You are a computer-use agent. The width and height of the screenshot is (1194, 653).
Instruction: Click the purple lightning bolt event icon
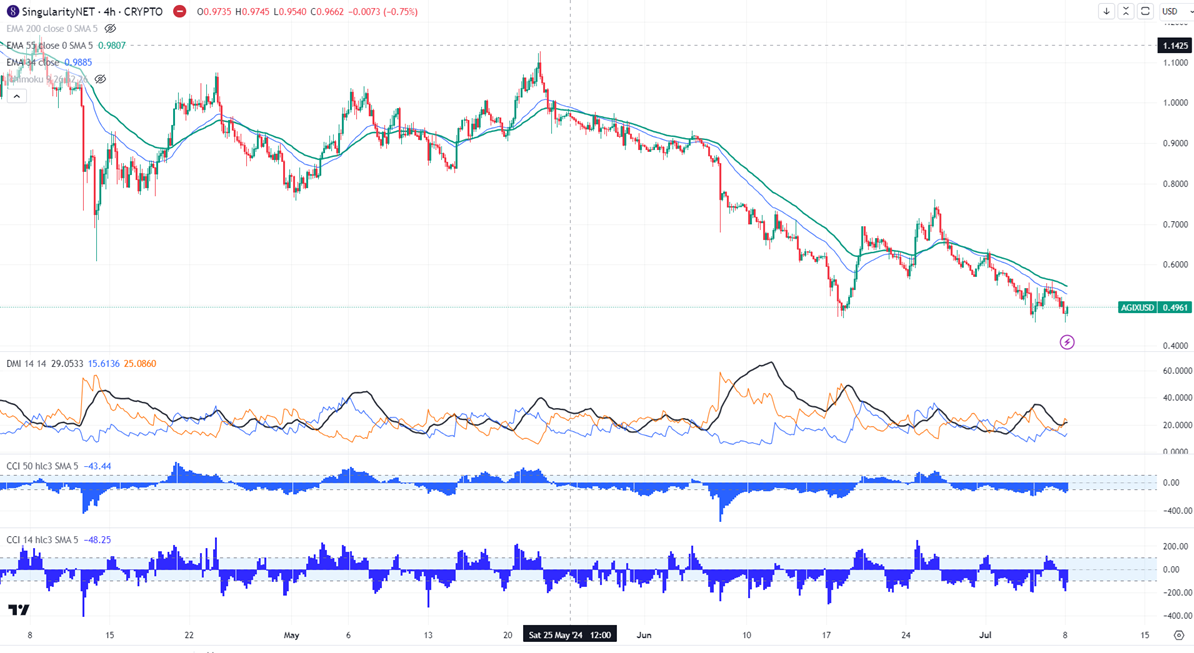[1067, 342]
